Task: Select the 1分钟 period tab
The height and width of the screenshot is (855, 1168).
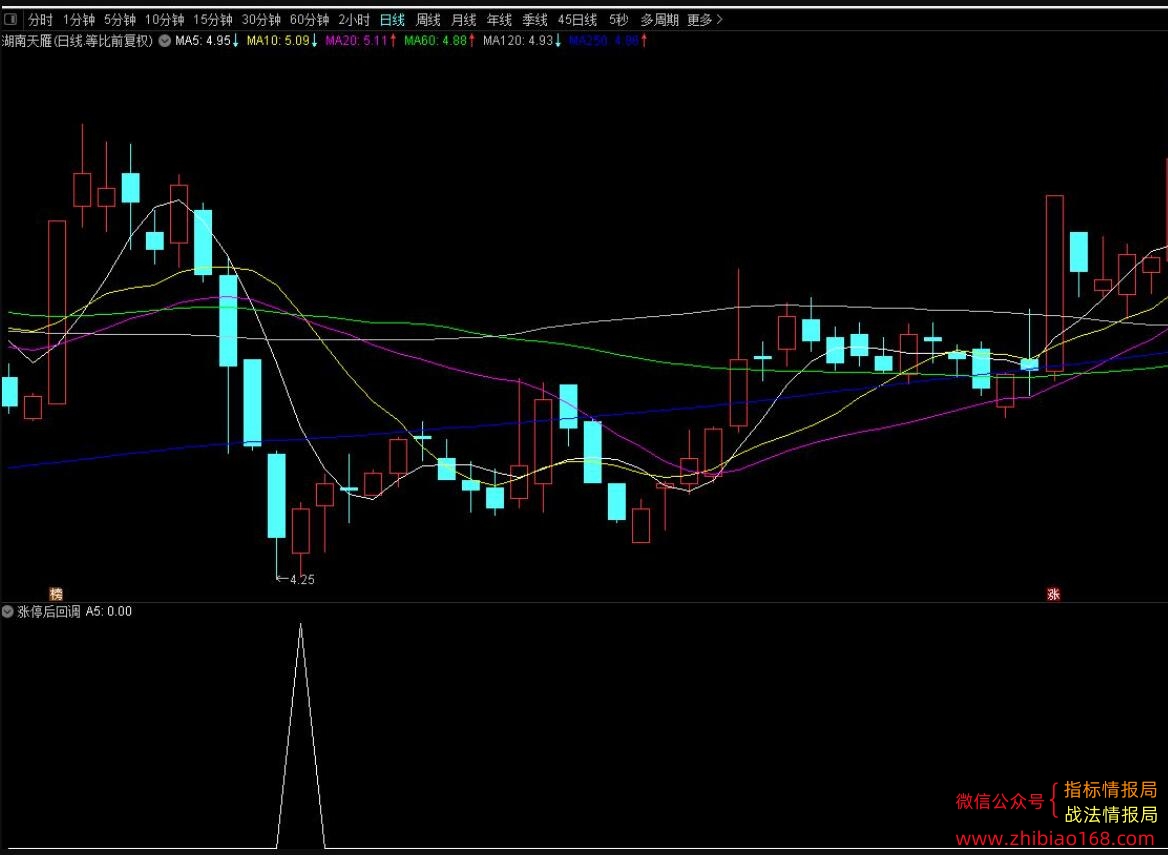Action: (x=78, y=20)
